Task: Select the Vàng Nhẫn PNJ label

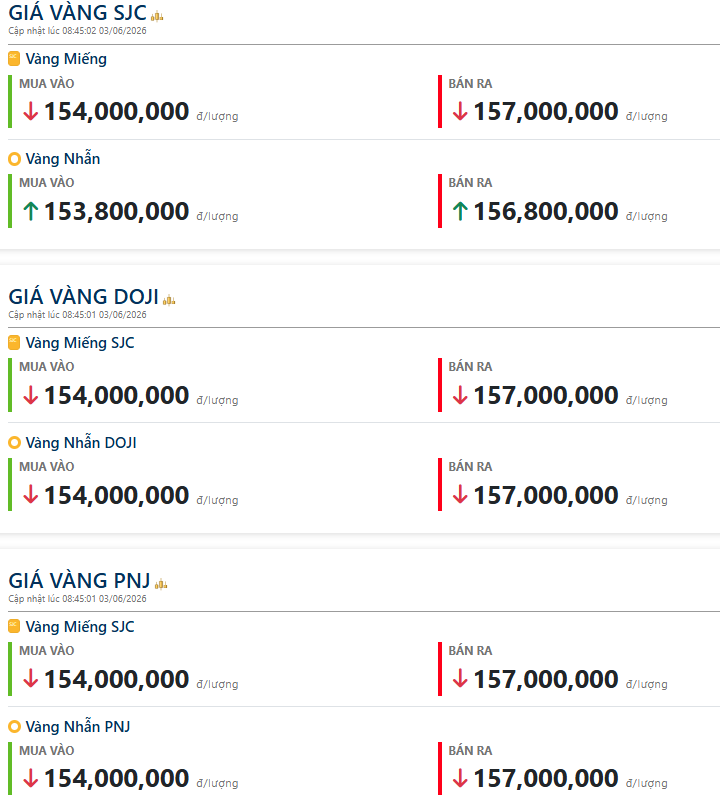Action: tap(78, 727)
